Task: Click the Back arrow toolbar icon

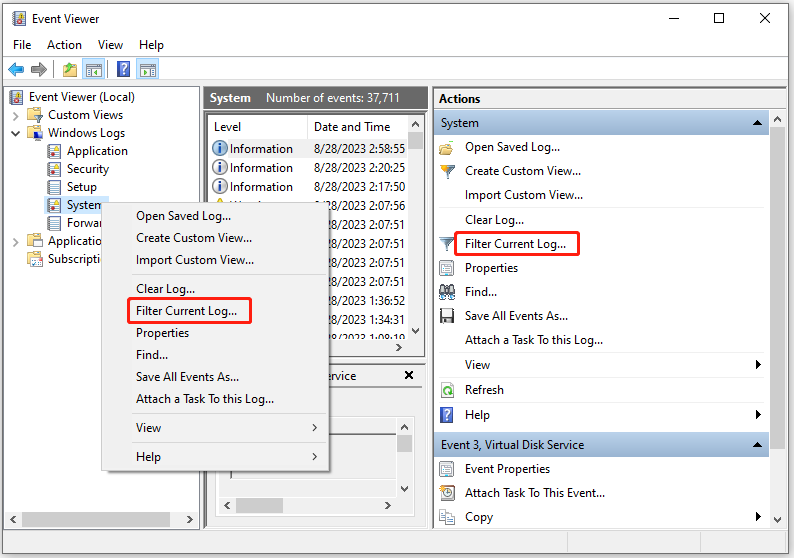Action: tap(16, 69)
